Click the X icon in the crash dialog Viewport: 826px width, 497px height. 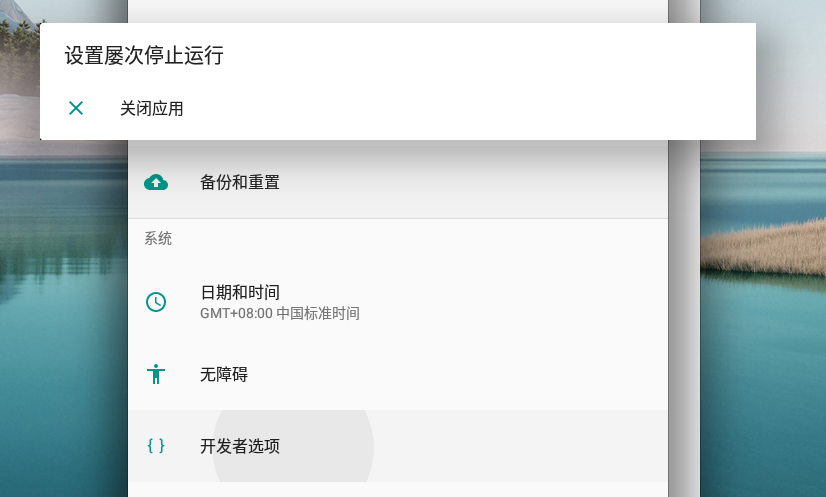click(76, 108)
